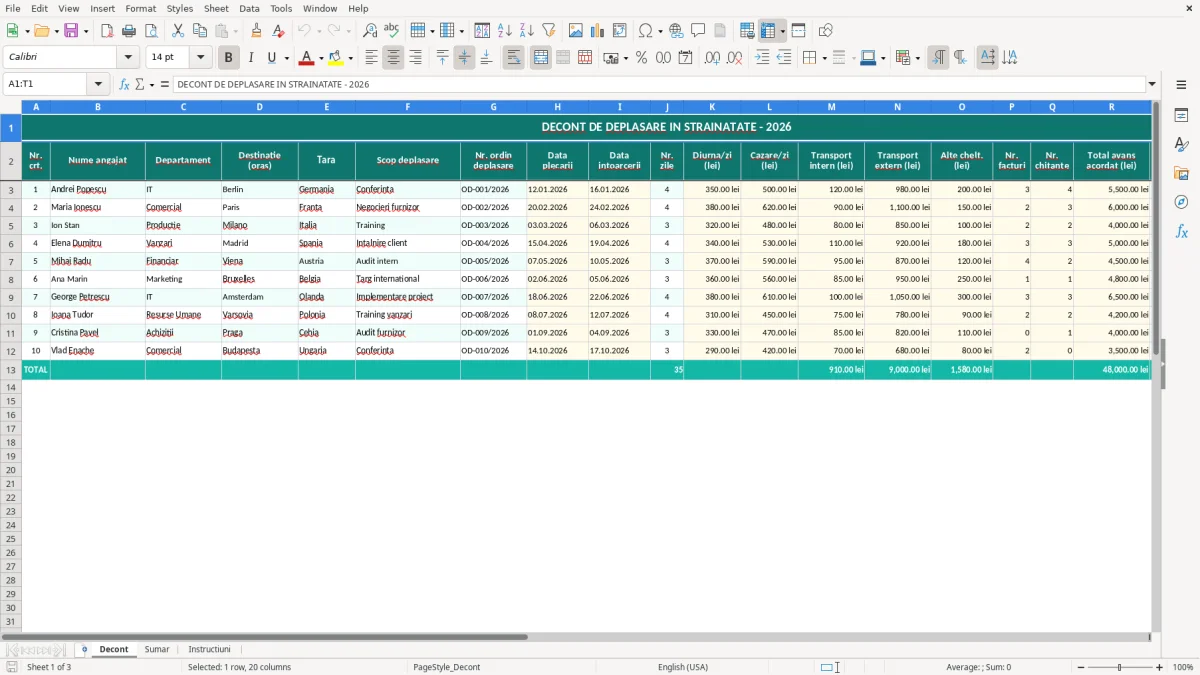This screenshot has width=1200, height=675.
Task: Toggle Italic formatting
Action: click(250, 58)
